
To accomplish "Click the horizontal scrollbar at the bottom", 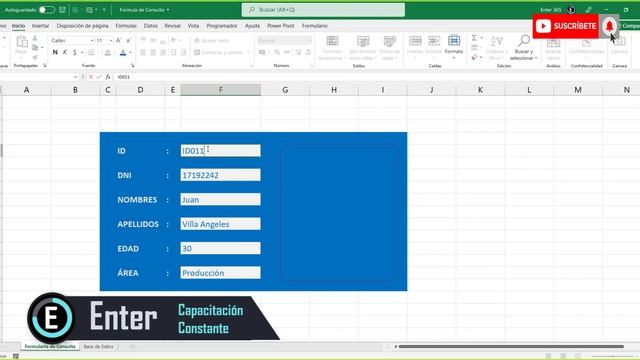I will 511,347.
